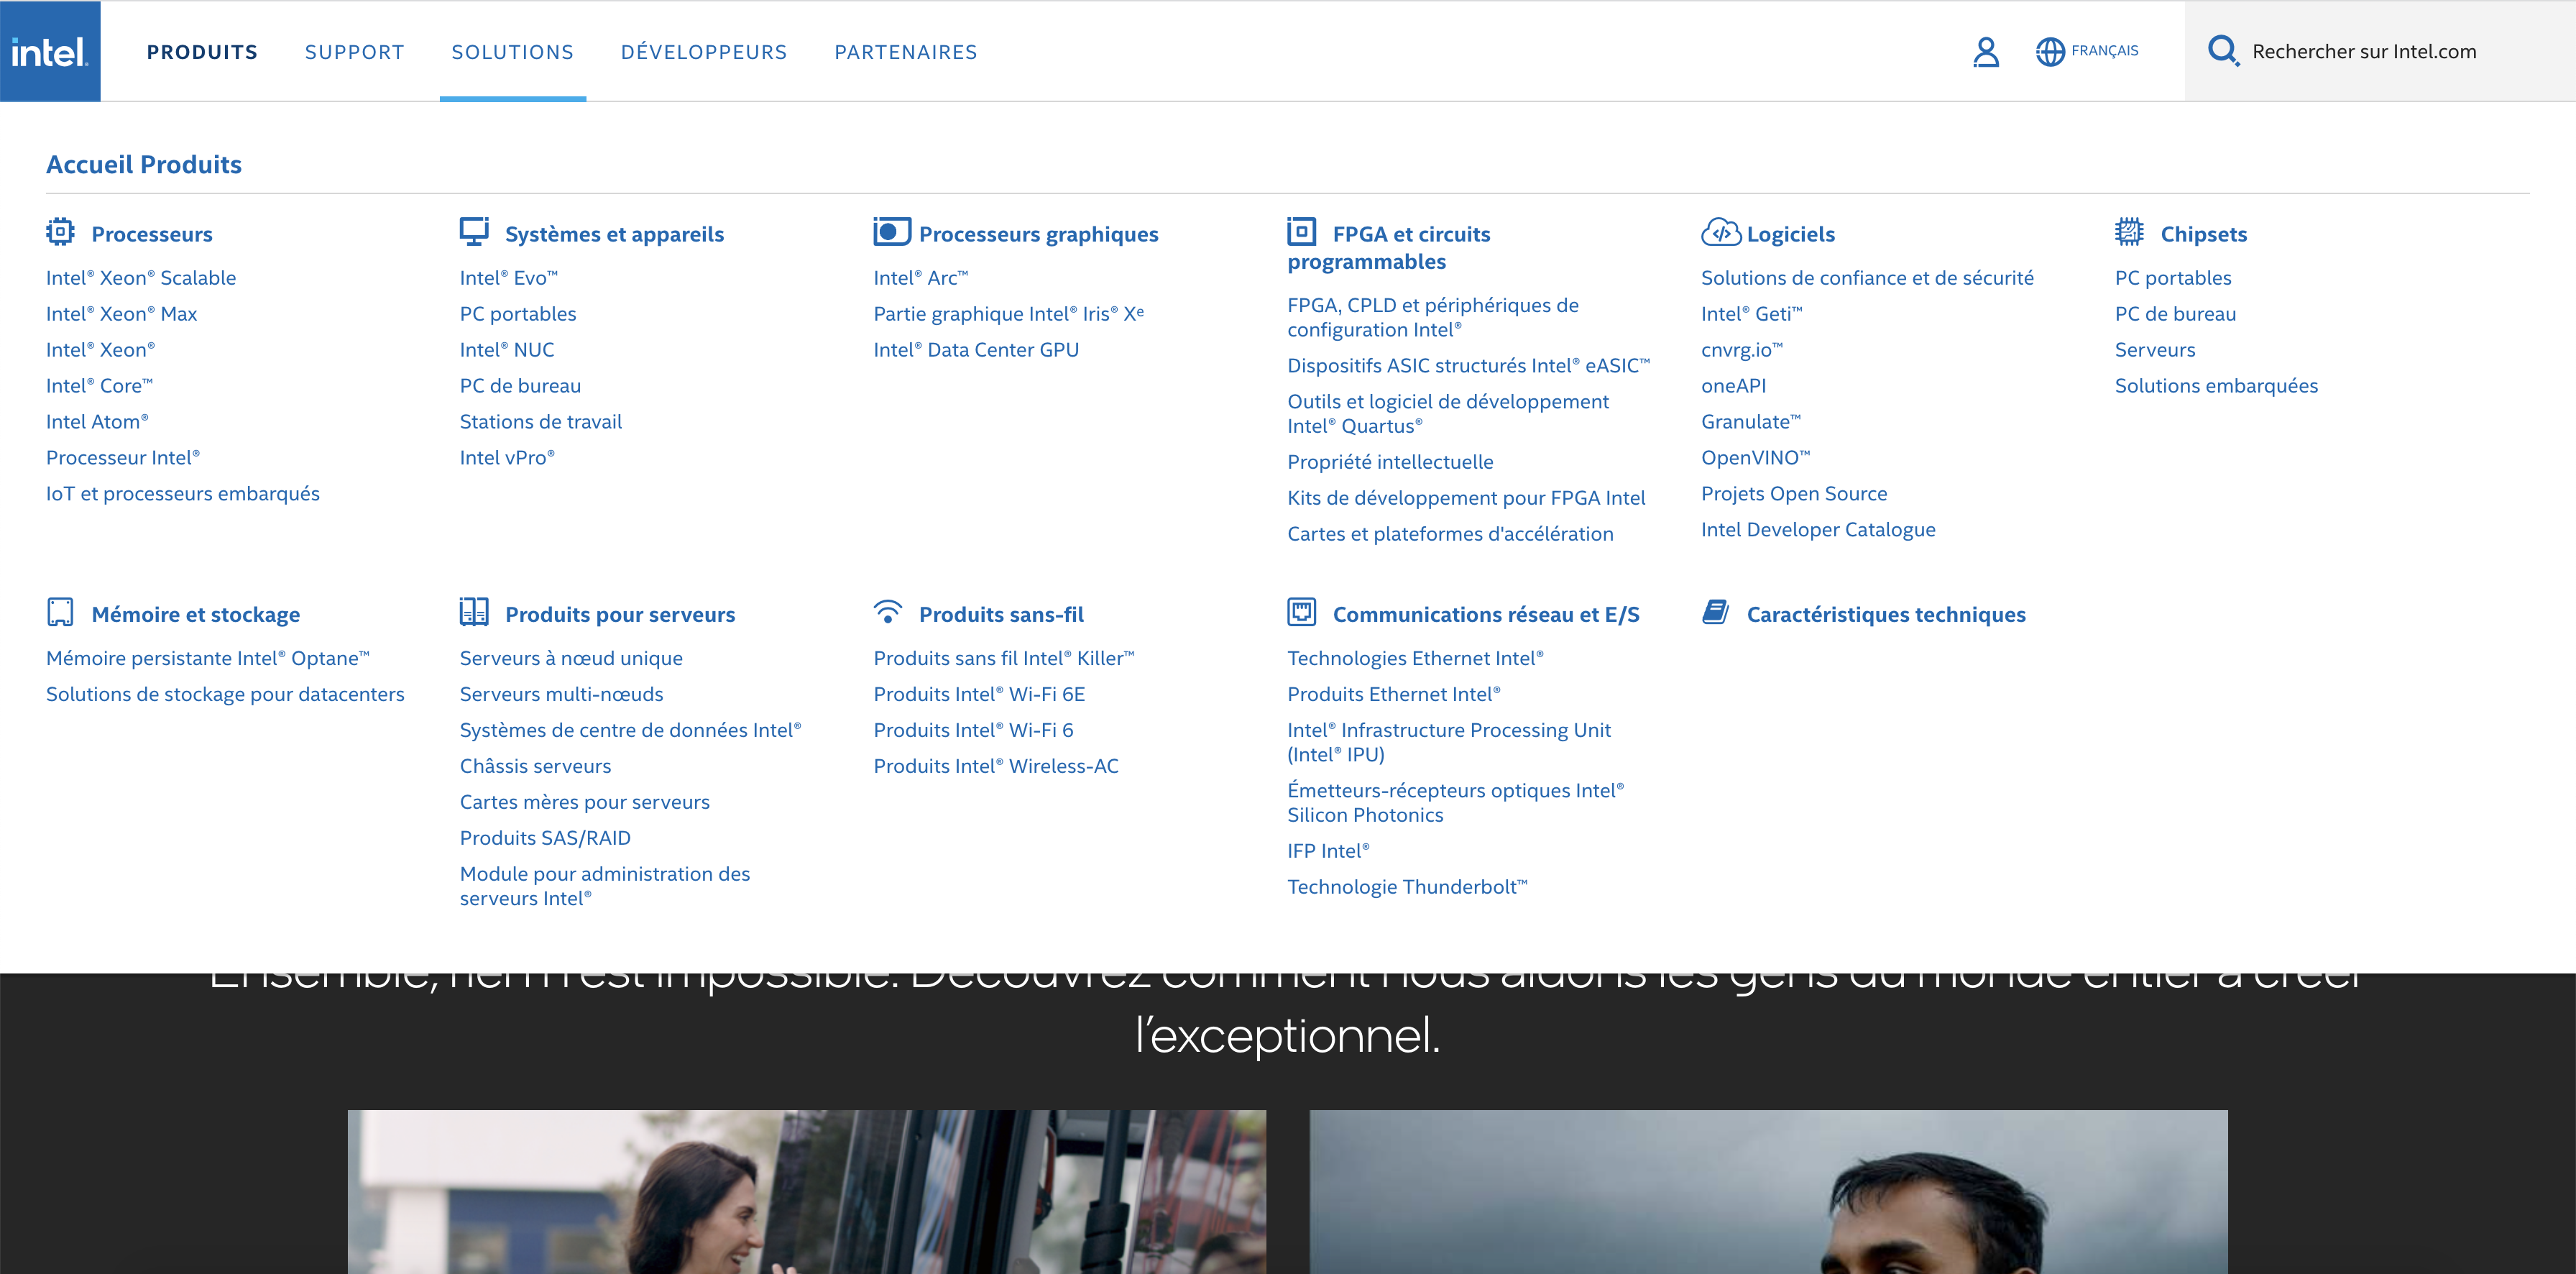This screenshot has width=2576, height=1274.
Task: Open Solutions de confiance et de sécurité
Action: point(1867,278)
